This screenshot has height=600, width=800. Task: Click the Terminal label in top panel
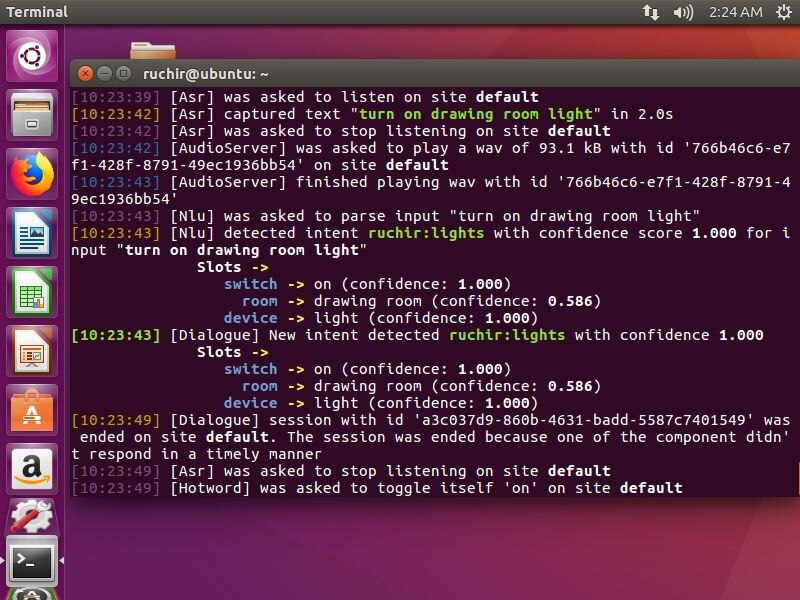37,12
